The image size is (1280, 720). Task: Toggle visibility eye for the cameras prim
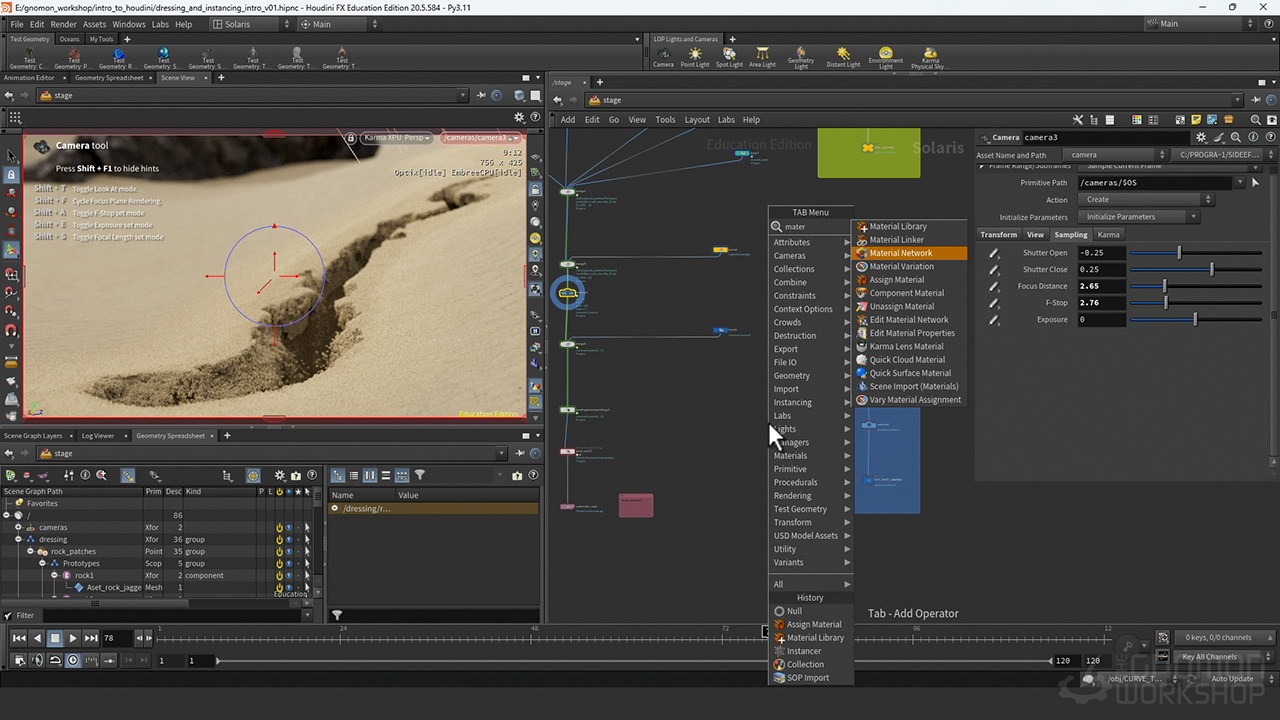289,528
